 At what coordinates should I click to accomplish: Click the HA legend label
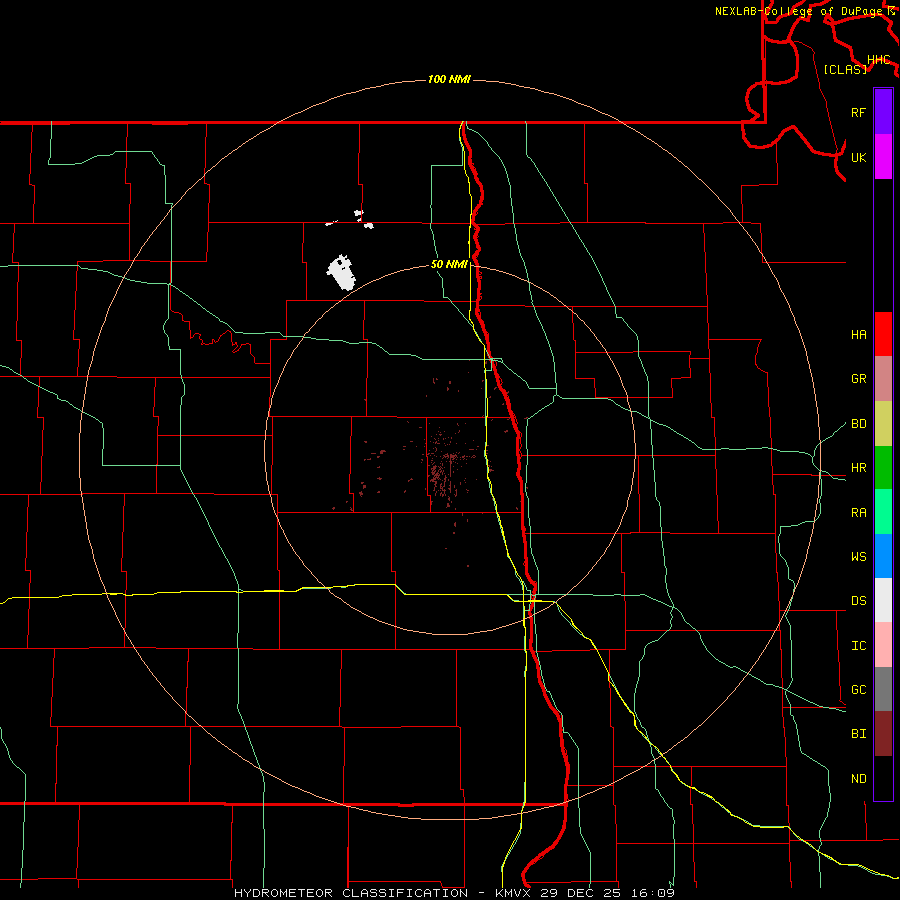pos(858,335)
